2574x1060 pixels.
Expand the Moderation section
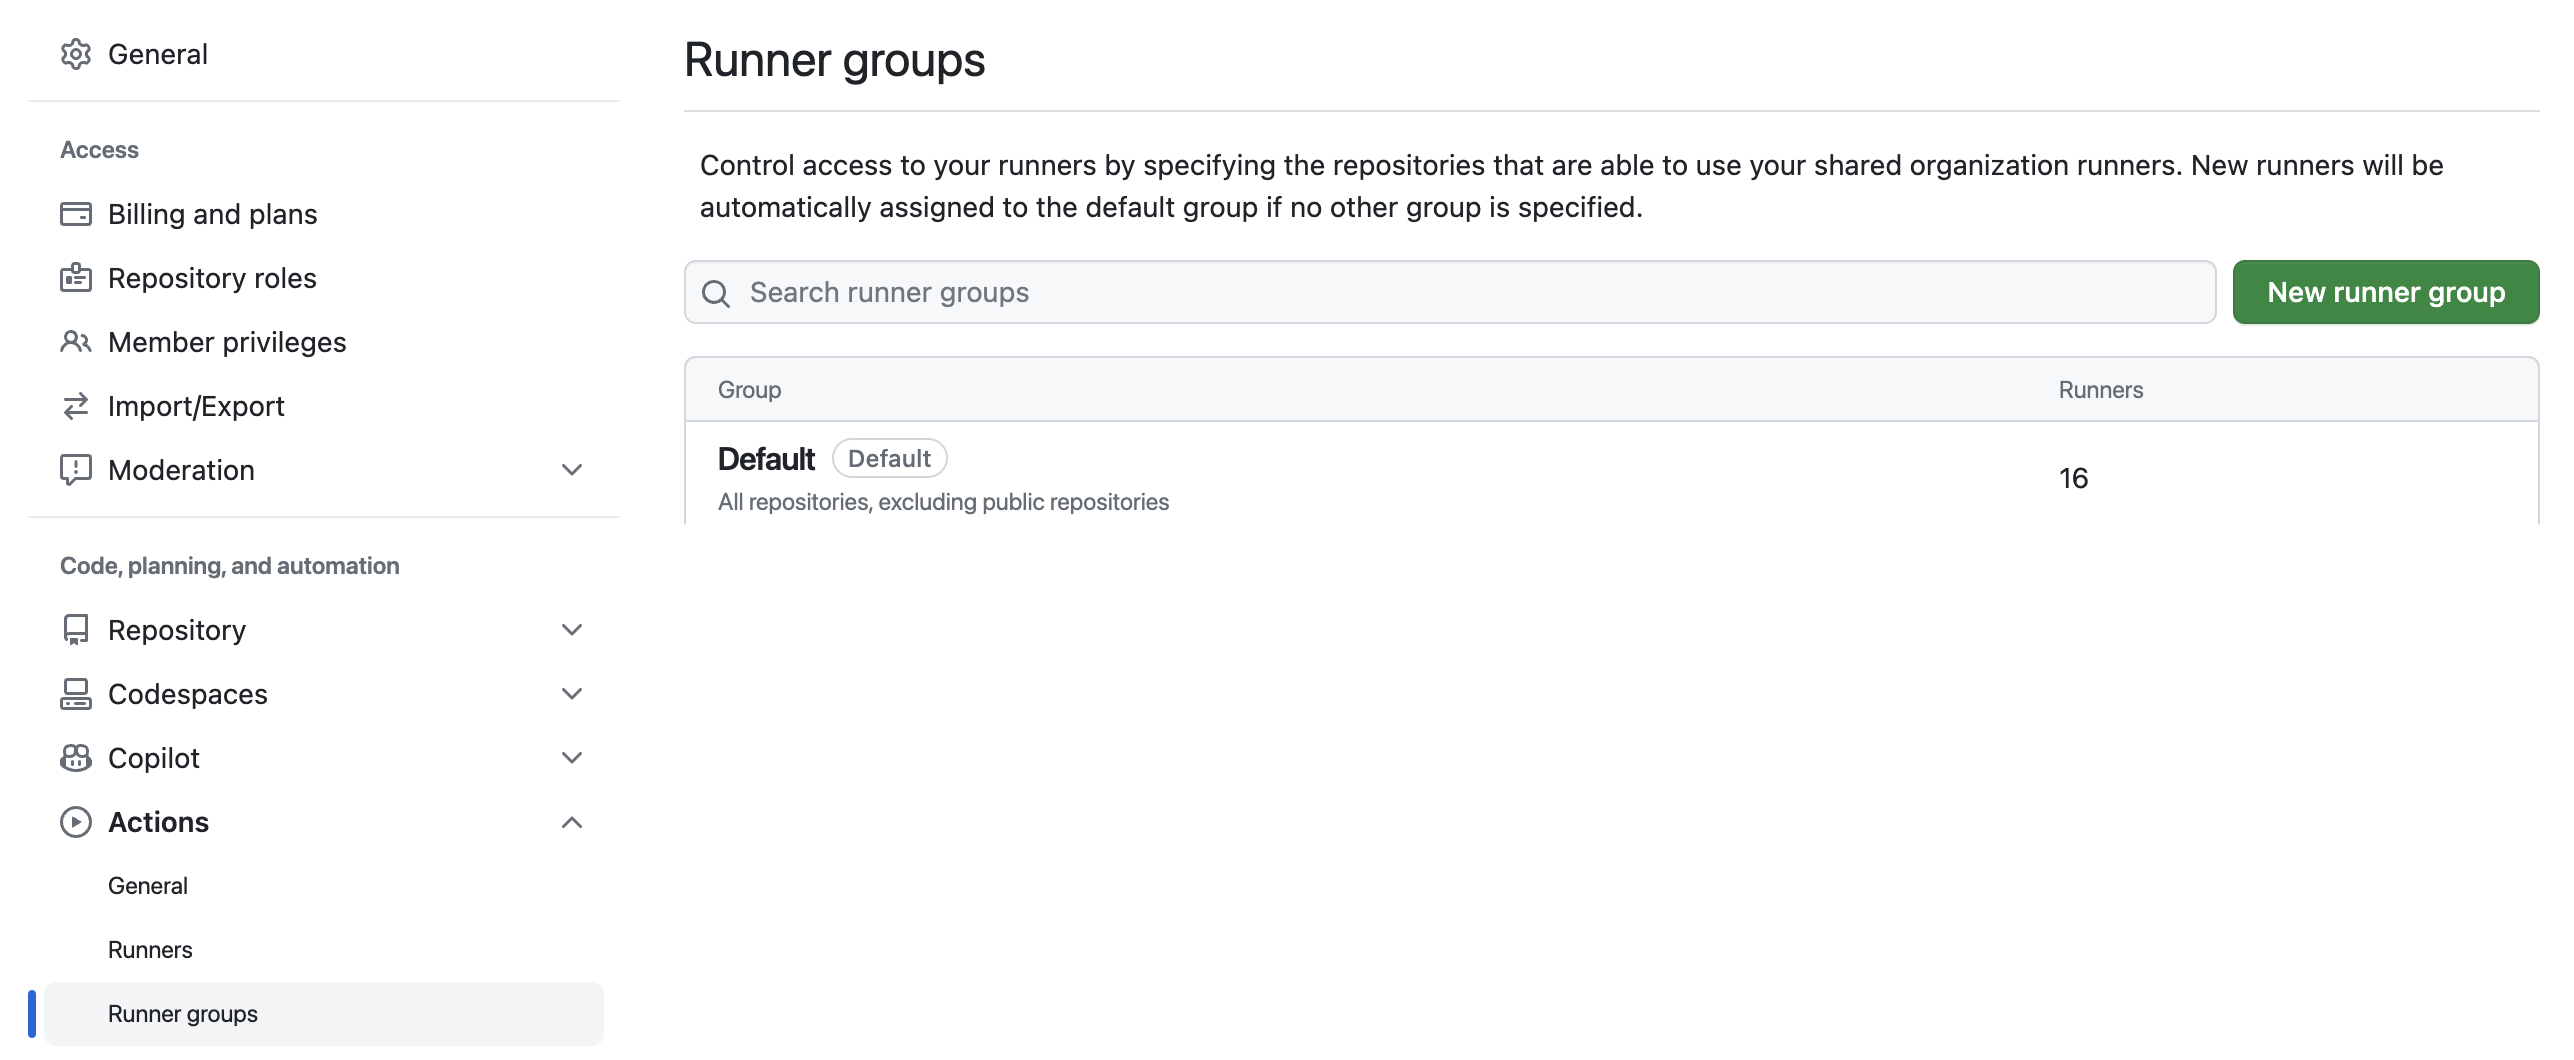click(x=571, y=469)
